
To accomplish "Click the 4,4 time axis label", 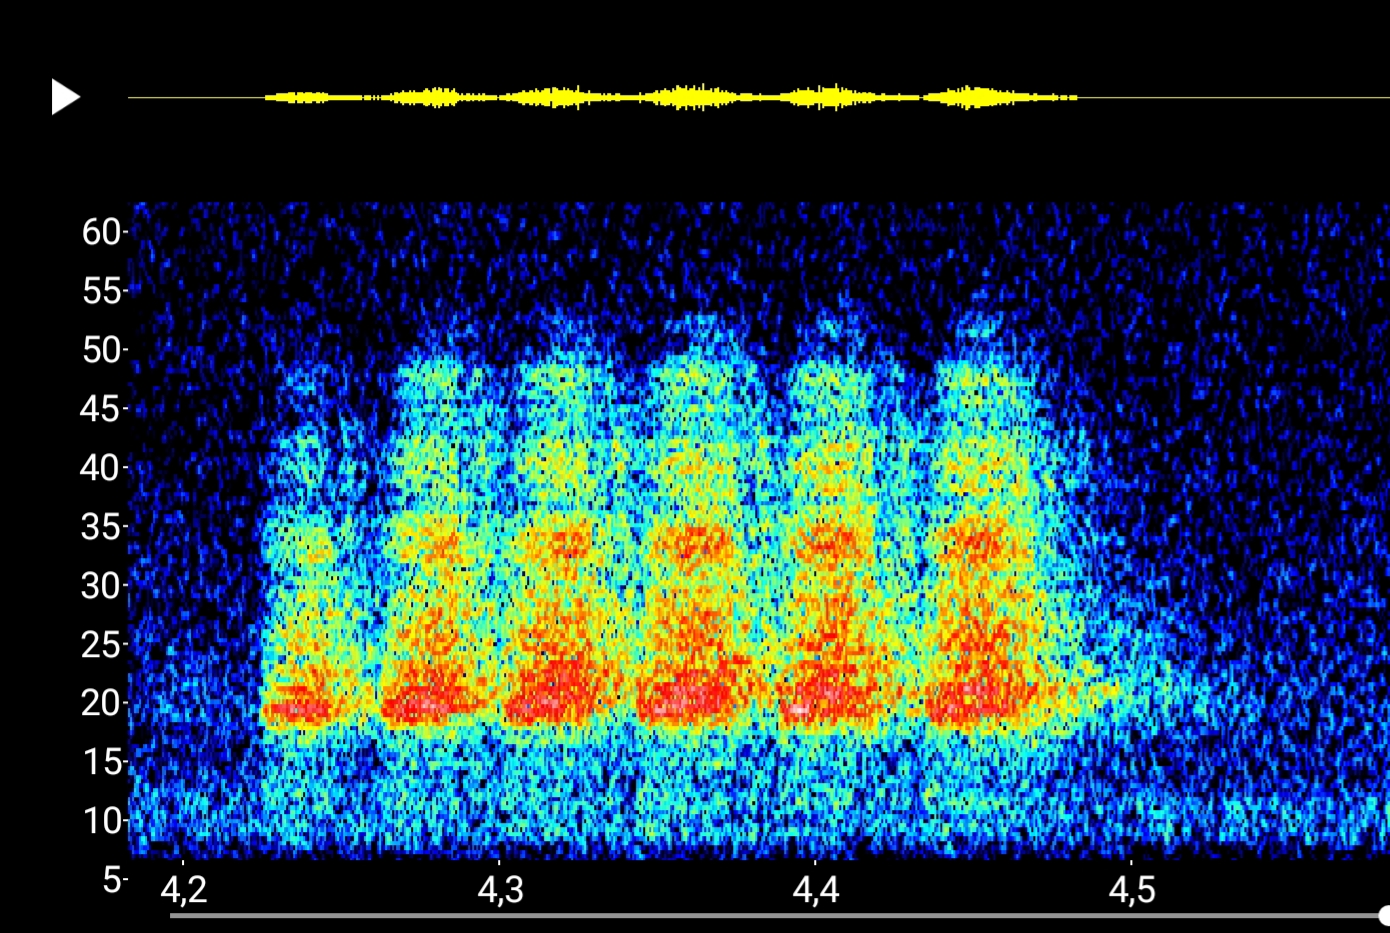I will tap(816, 889).
